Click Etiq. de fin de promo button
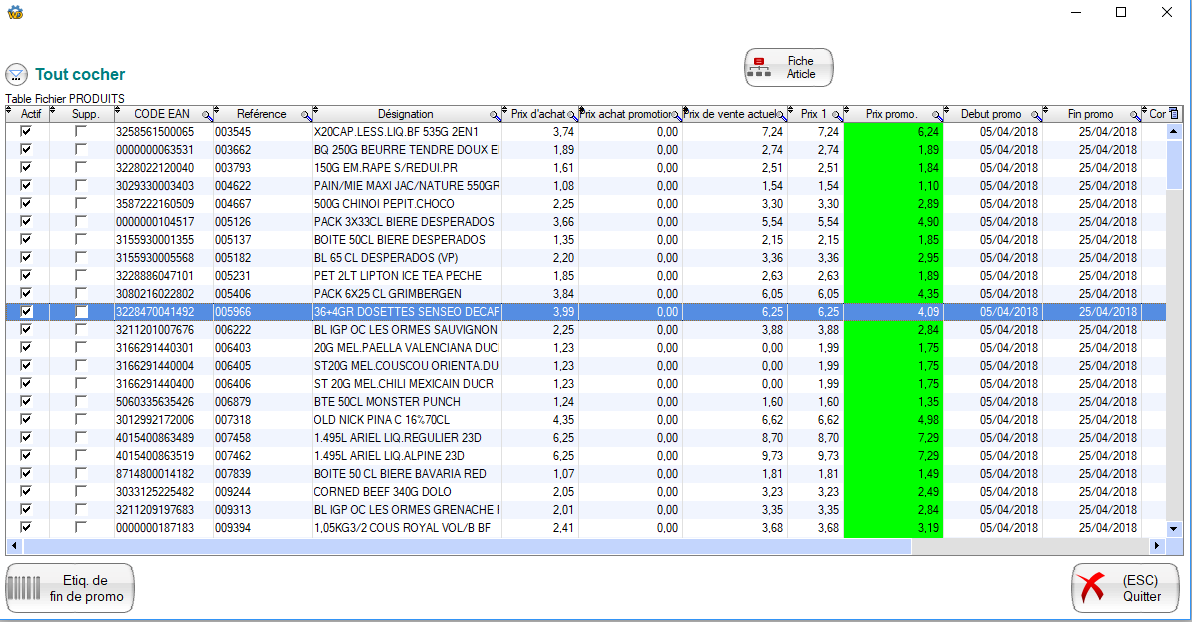1192x622 pixels. (70, 588)
